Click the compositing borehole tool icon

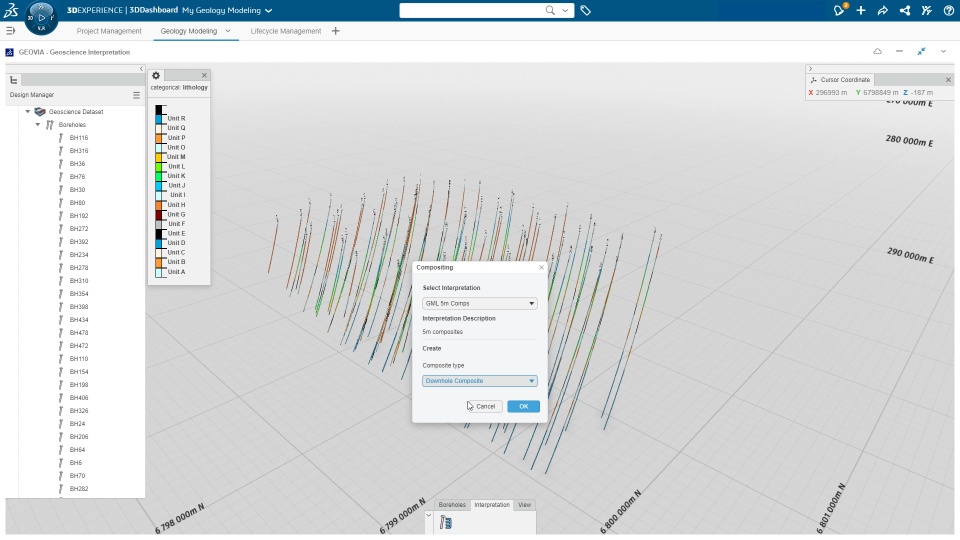click(x=446, y=523)
